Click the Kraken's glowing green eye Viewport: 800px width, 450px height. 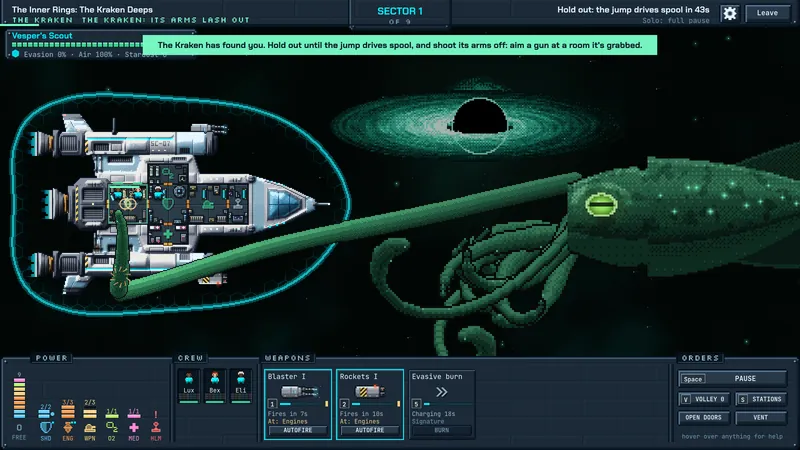click(x=601, y=205)
